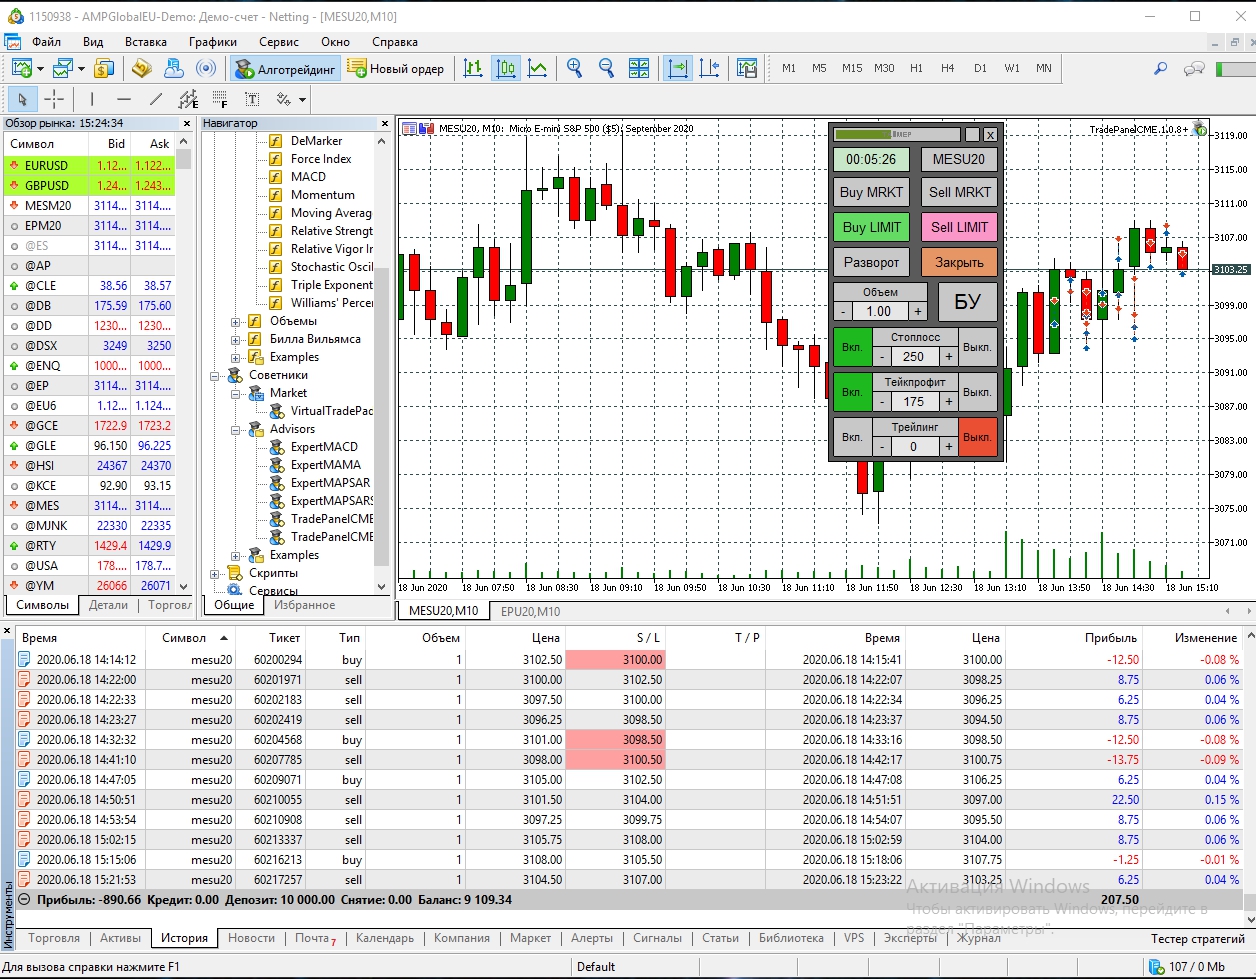Switch to the Журнал tab
The width and height of the screenshot is (1256, 979).
(x=978, y=938)
